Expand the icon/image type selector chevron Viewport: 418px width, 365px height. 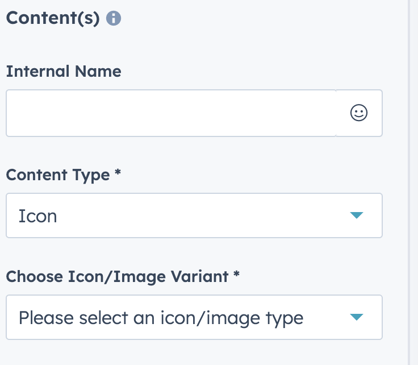[x=356, y=317]
